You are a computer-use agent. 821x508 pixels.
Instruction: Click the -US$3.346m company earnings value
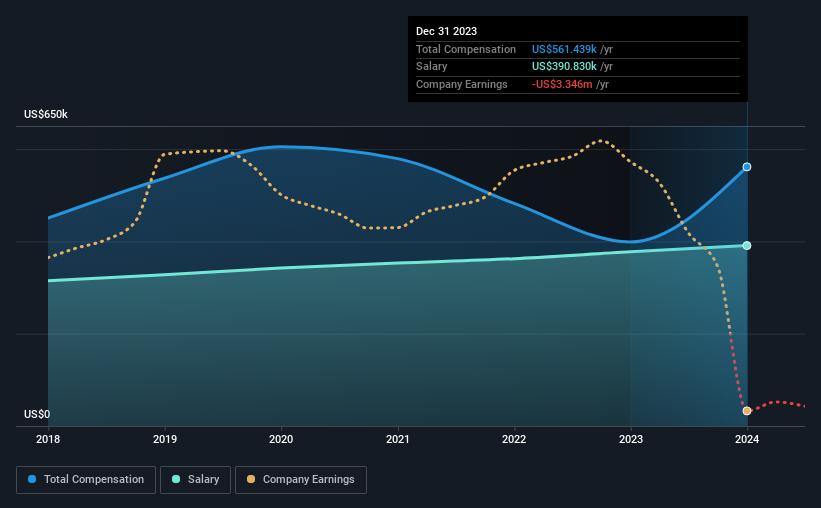click(562, 84)
